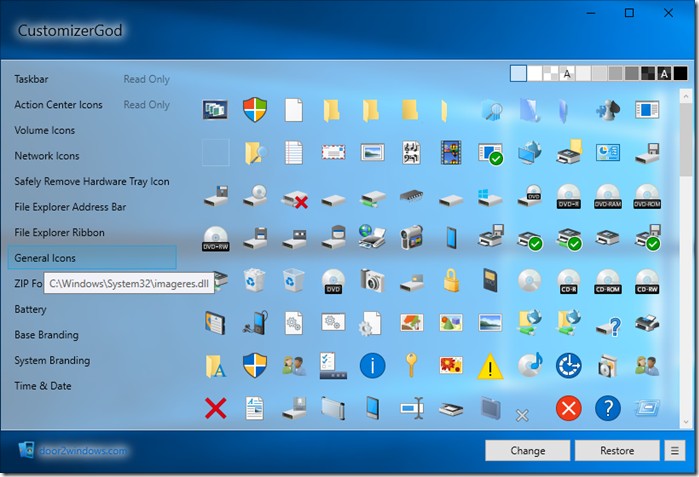
Task: Select the CD-RW disc icon
Action: tap(647, 282)
